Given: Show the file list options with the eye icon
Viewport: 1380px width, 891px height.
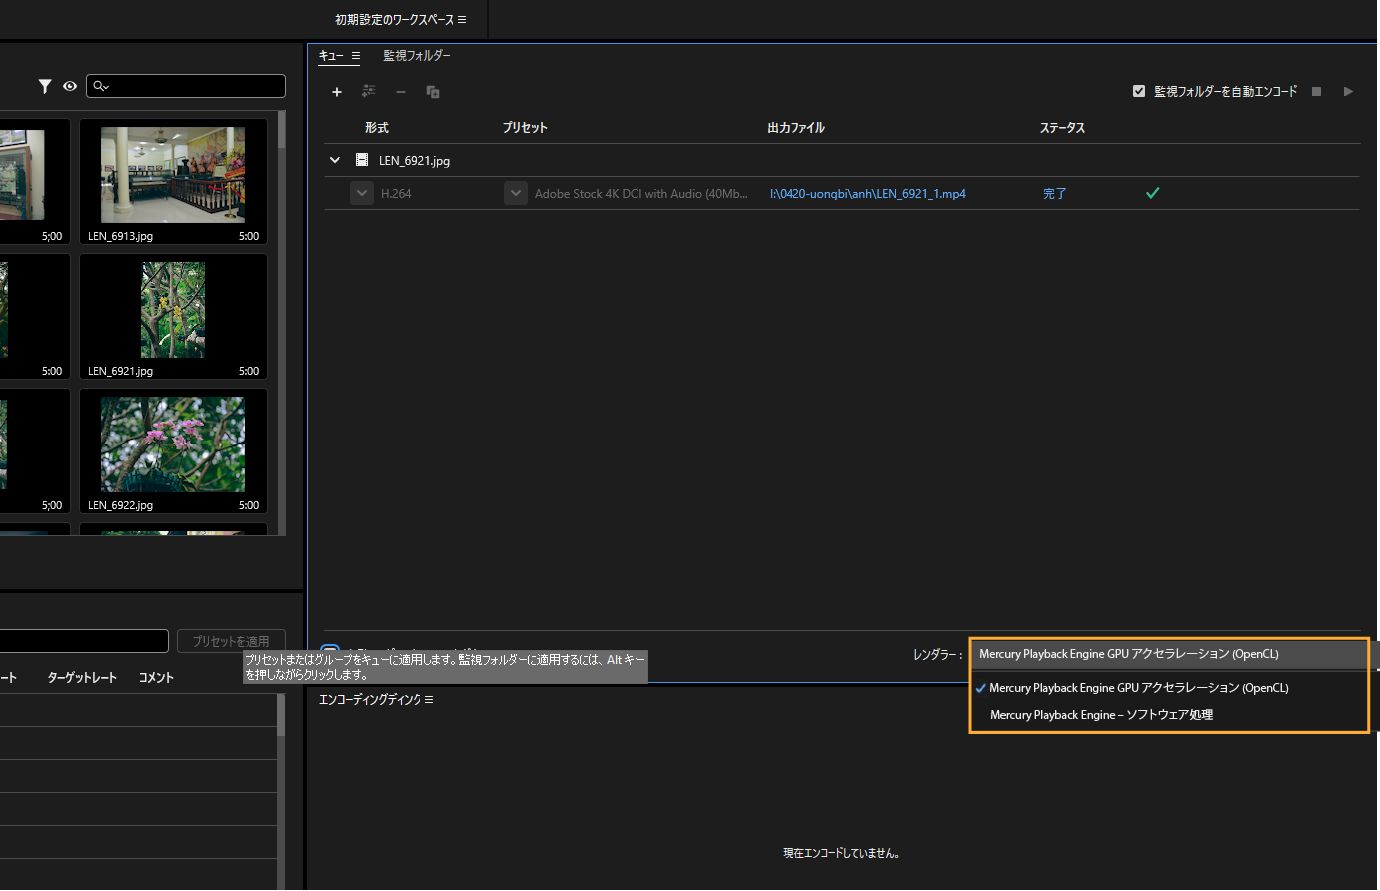Looking at the screenshot, I should (x=69, y=86).
